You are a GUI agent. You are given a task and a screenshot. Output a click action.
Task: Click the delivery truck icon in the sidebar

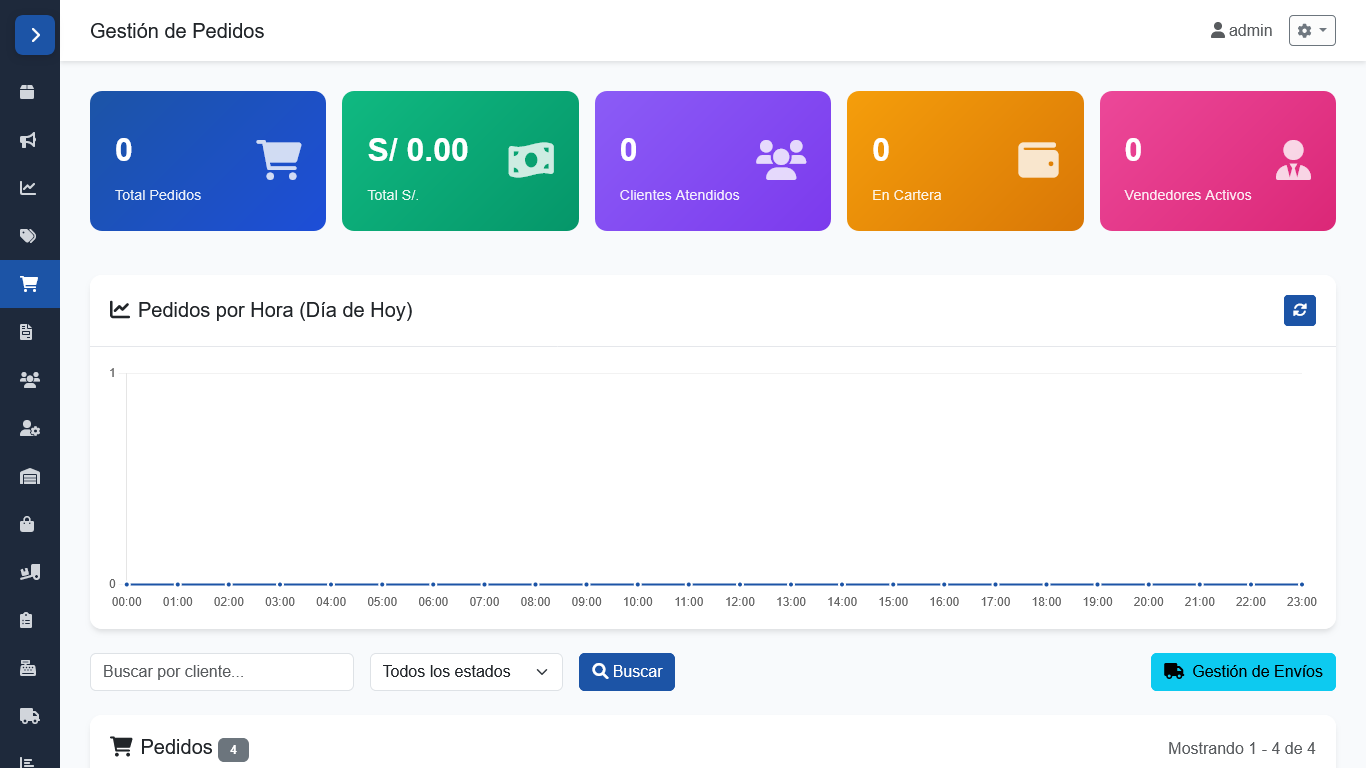click(30, 715)
